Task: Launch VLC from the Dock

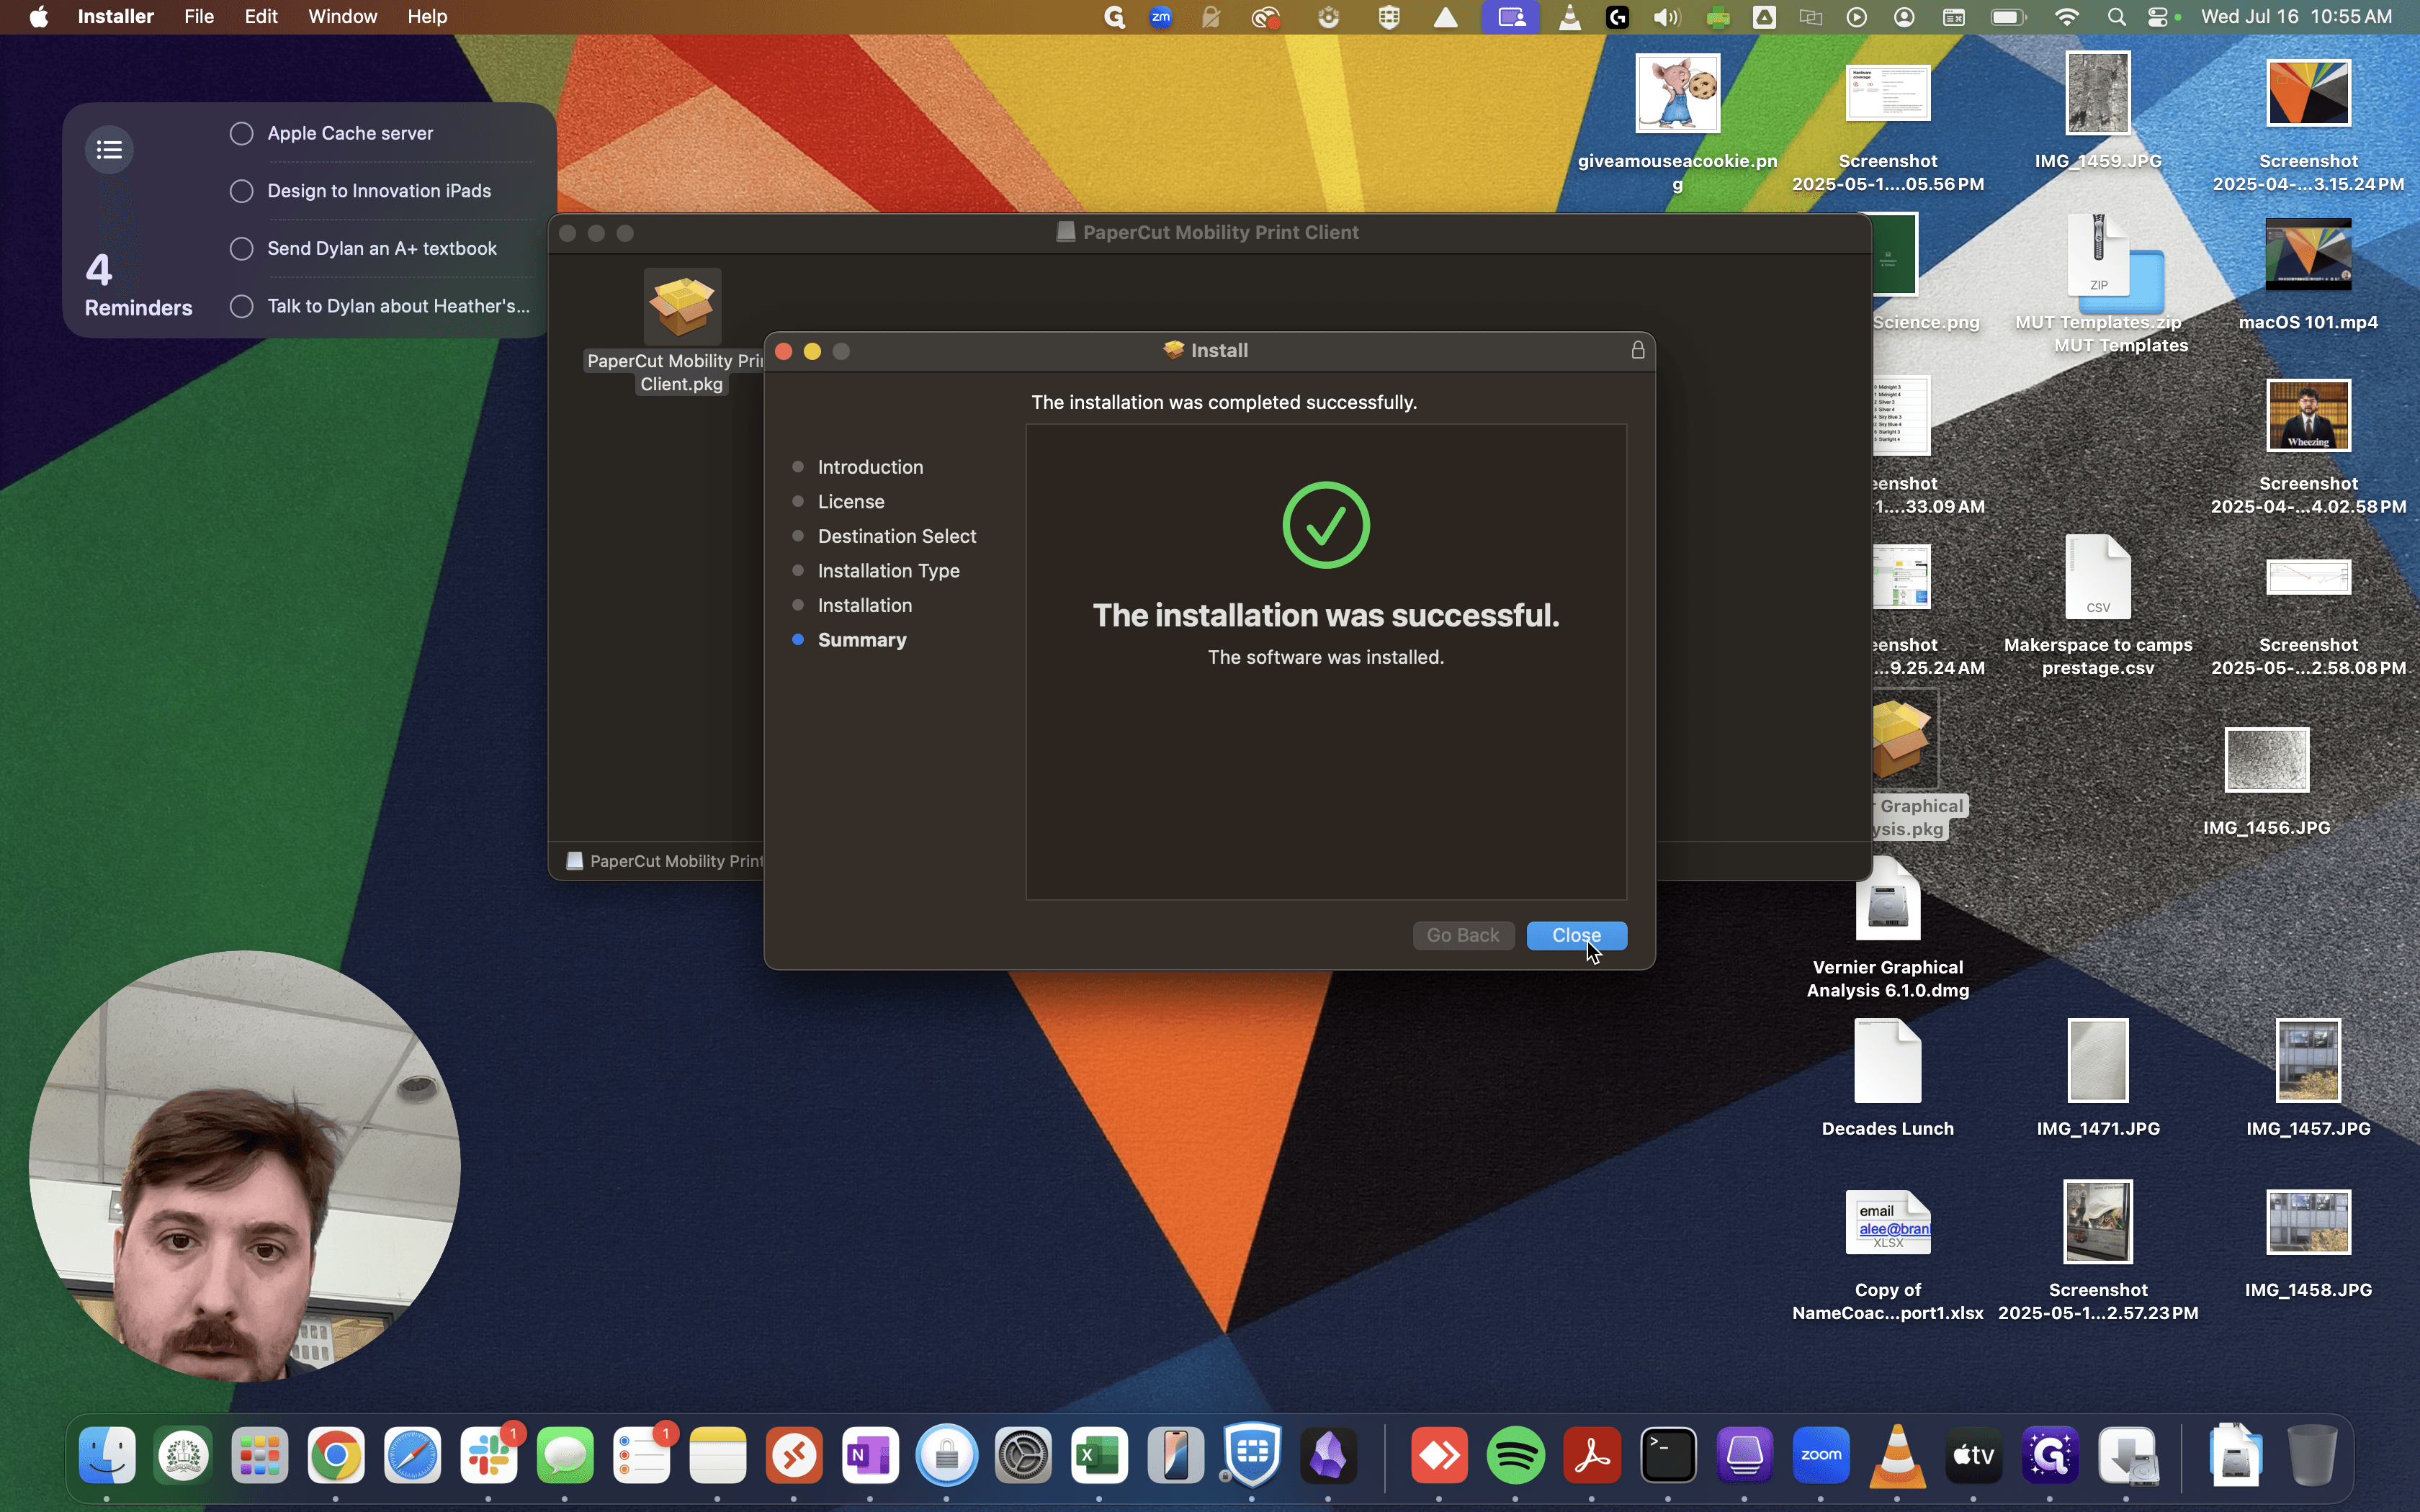Action: pos(1898,1455)
